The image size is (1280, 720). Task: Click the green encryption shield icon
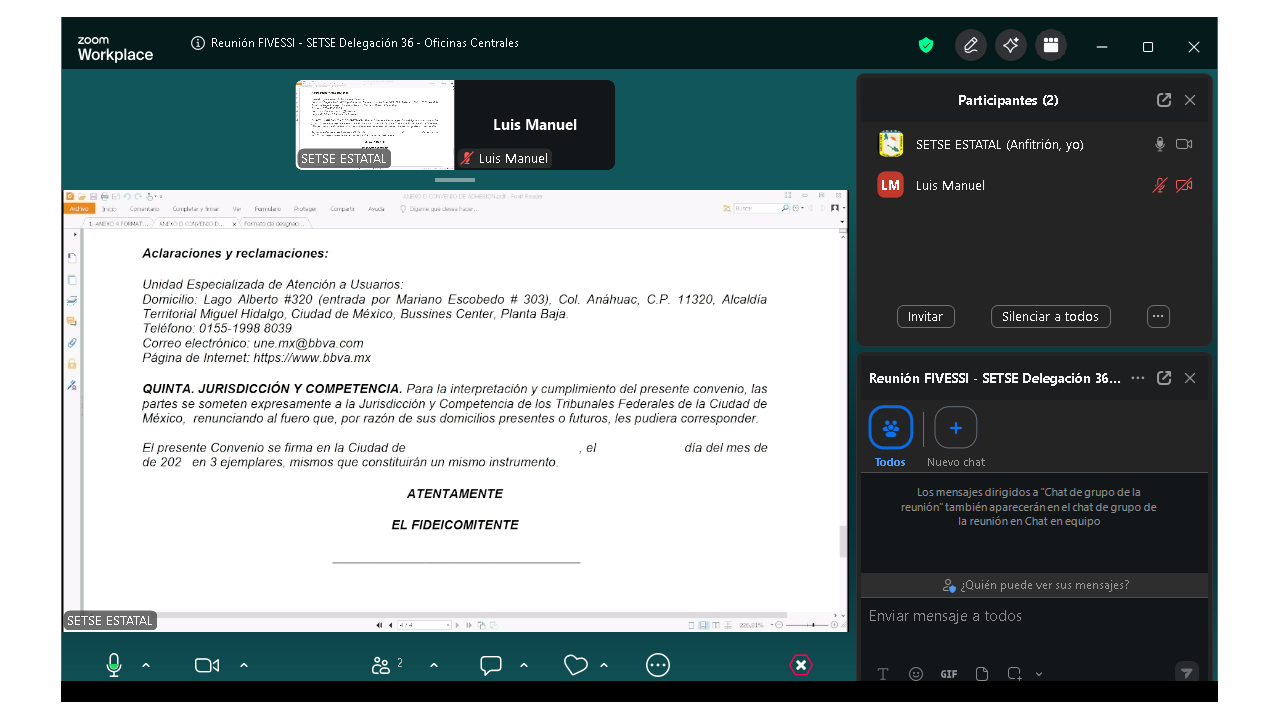[x=926, y=45]
